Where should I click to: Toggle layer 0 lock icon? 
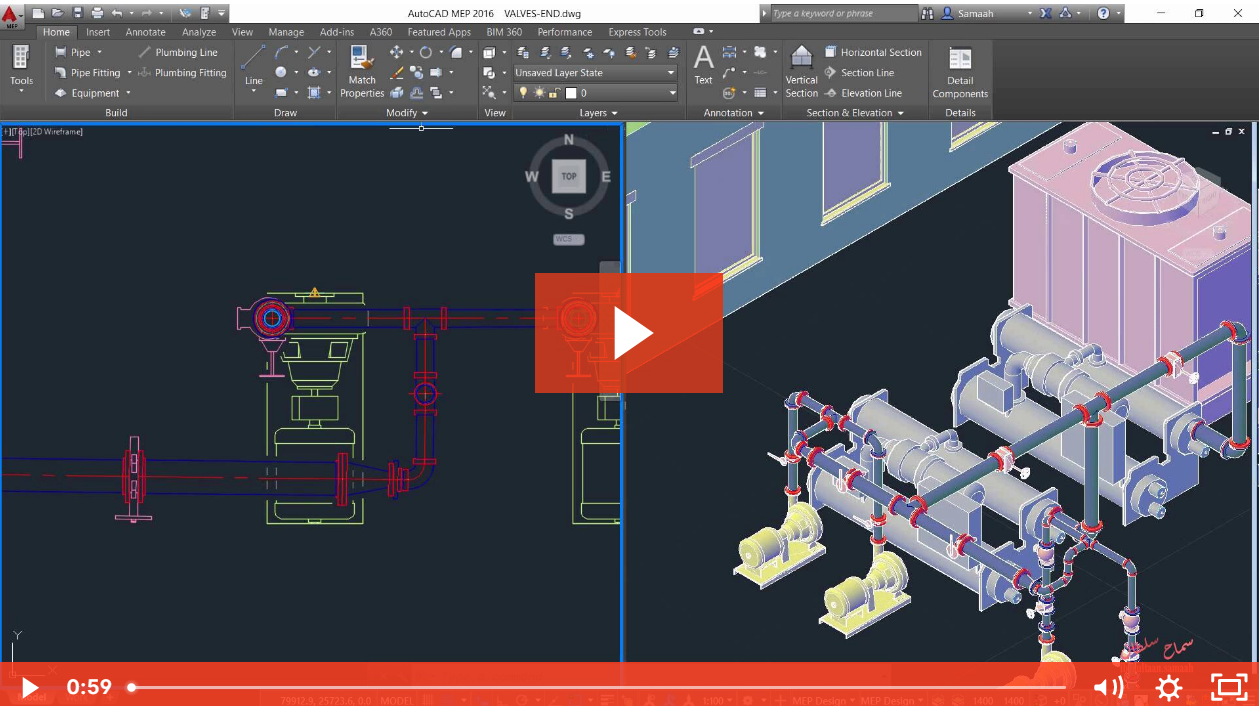(555, 93)
